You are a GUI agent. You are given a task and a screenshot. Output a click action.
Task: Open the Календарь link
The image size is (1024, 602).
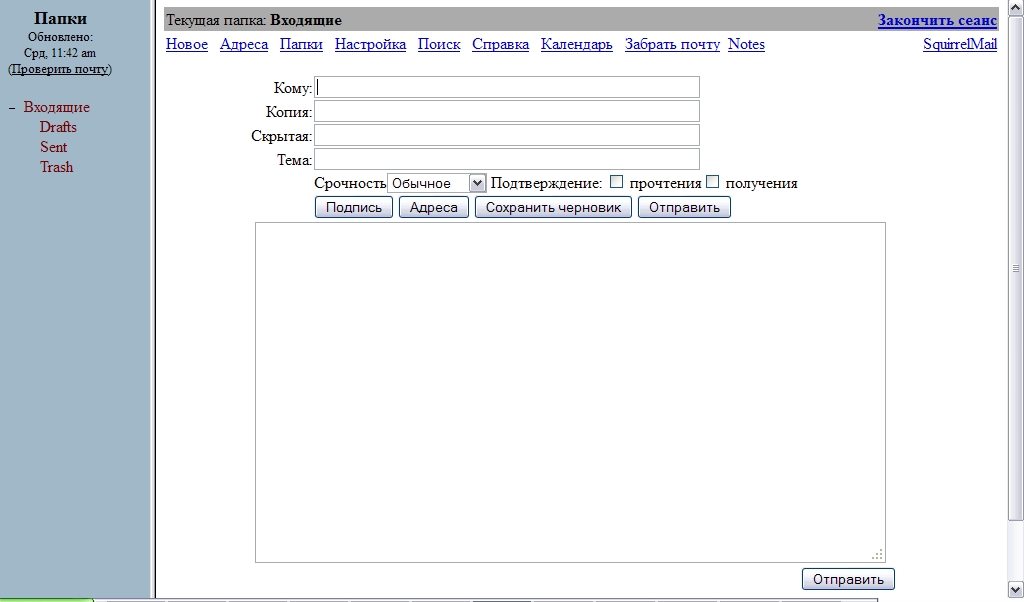(577, 44)
